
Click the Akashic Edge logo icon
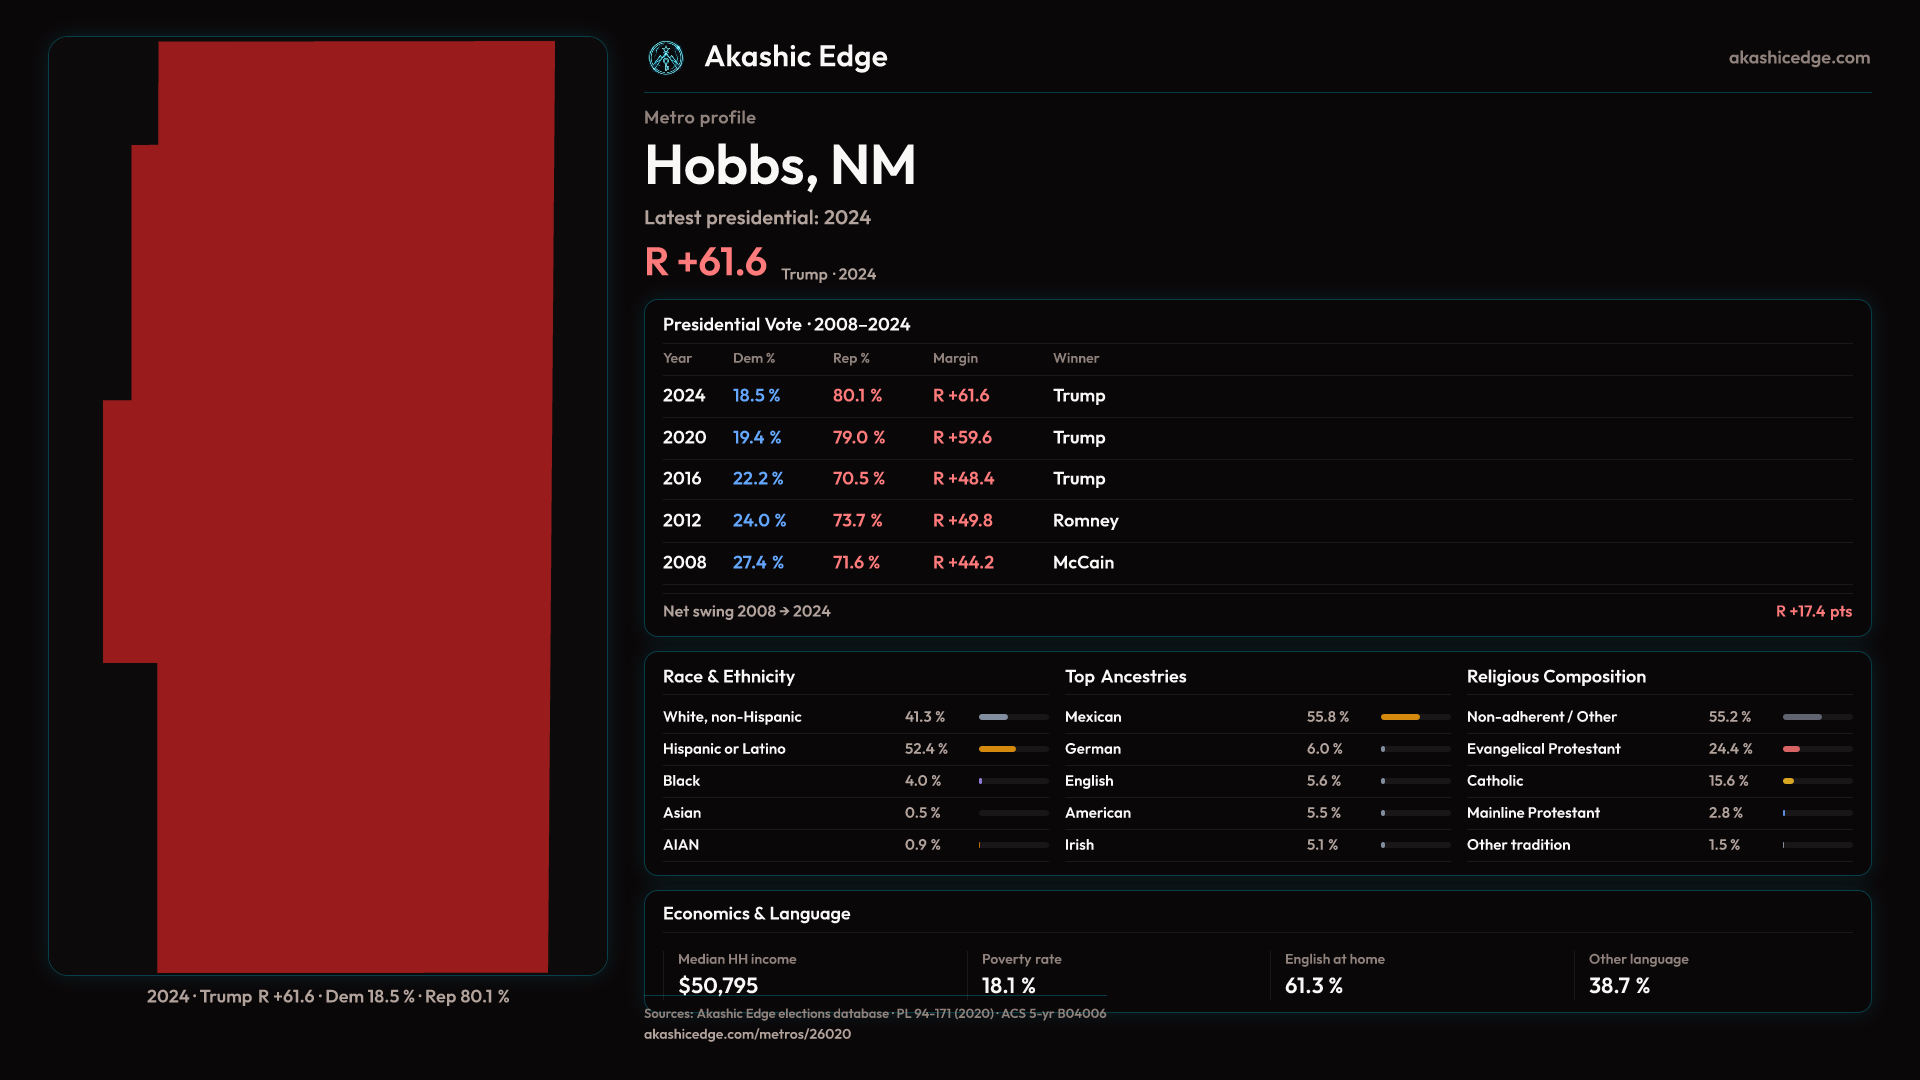(x=665, y=58)
